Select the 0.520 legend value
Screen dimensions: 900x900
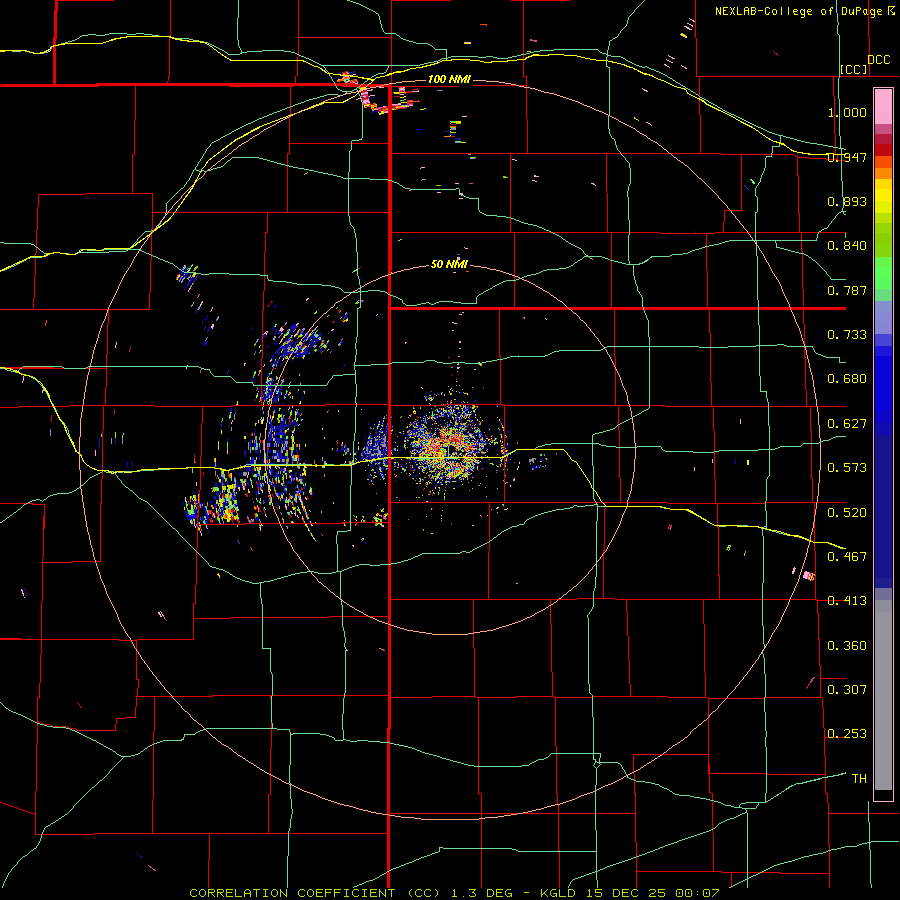847,512
